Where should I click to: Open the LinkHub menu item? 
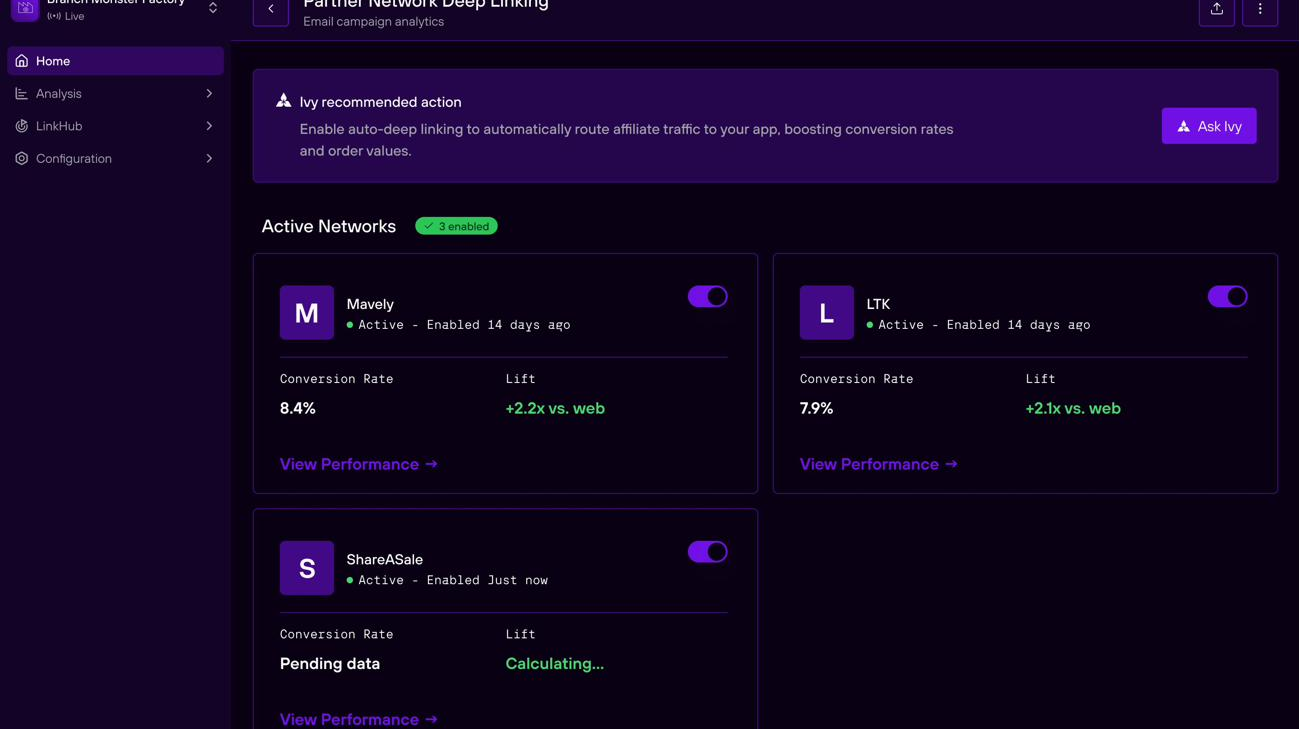[x=115, y=126]
